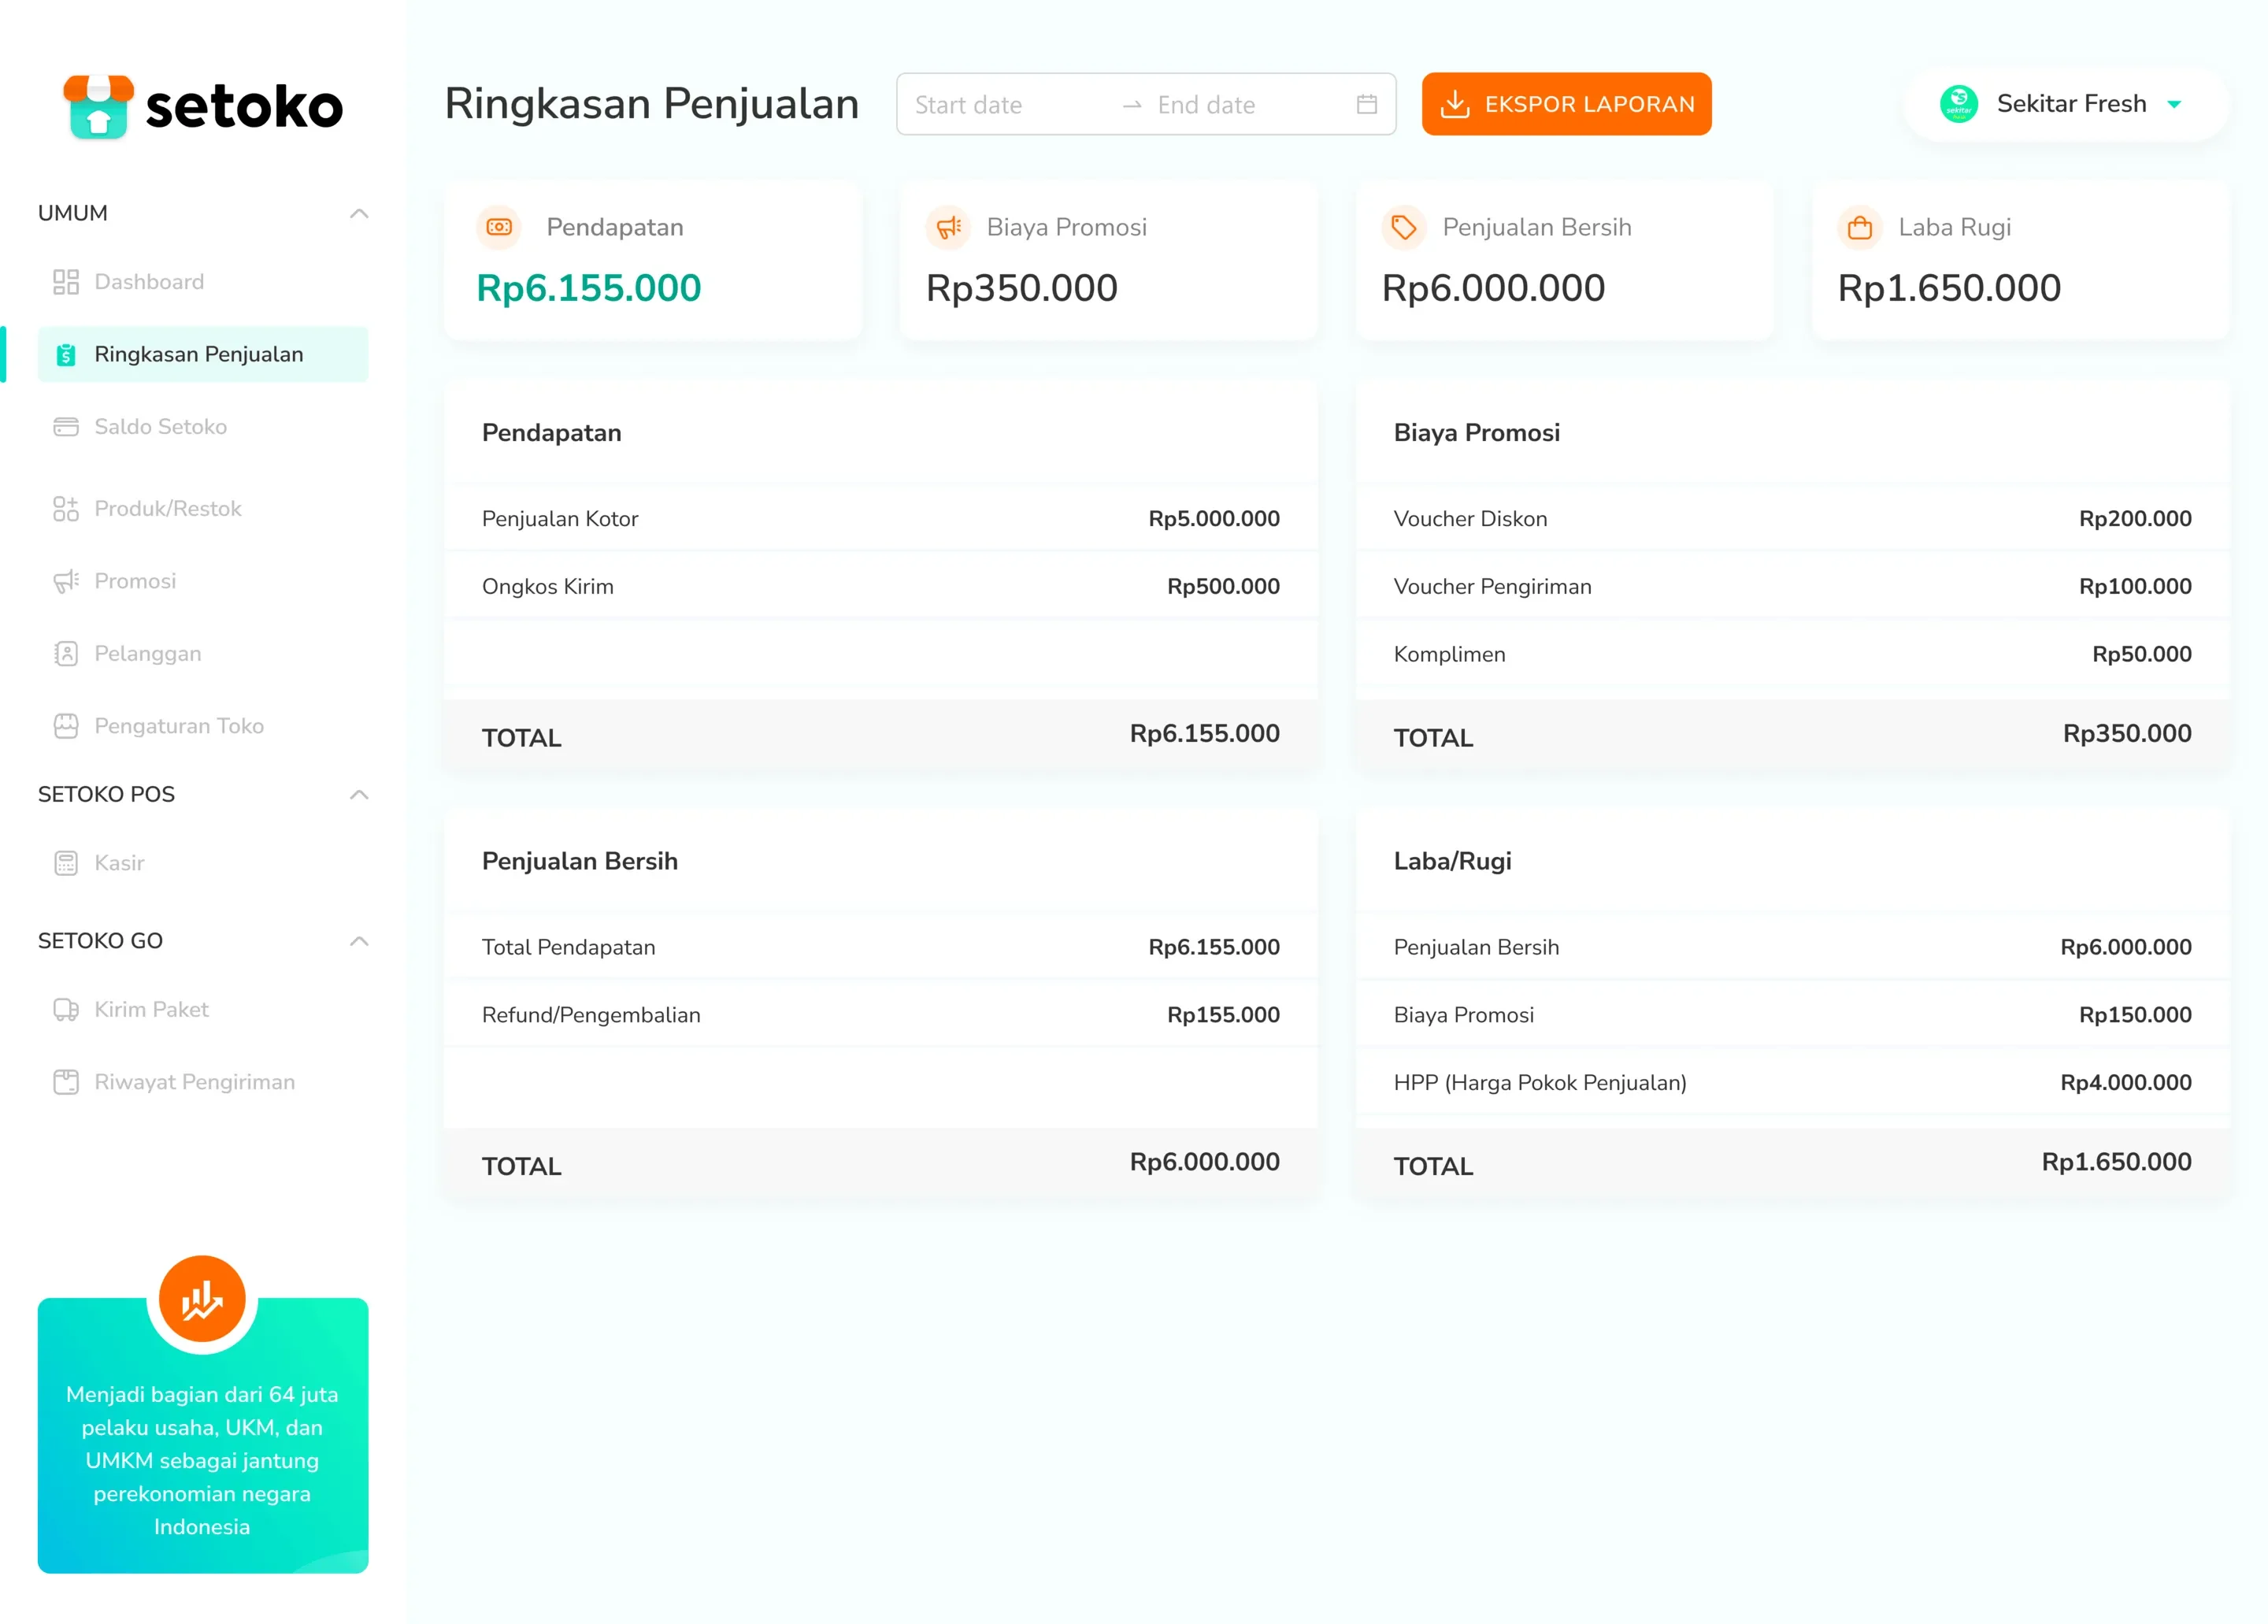Viewport: 2268px width, 1624px height.
Task: Click the Rp6.155.000 value in Pendapatan card
Action: point(589,288)
